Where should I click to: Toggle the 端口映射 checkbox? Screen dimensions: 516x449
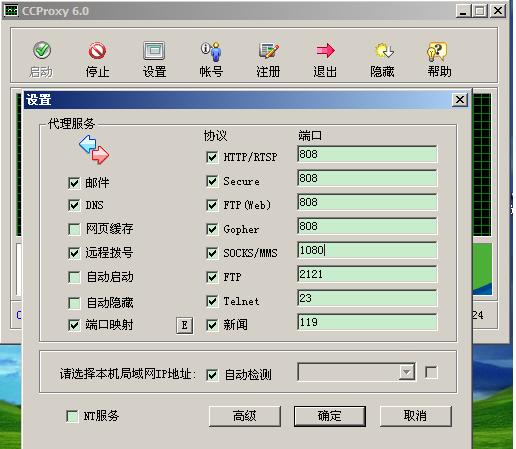tap(74, 325)
